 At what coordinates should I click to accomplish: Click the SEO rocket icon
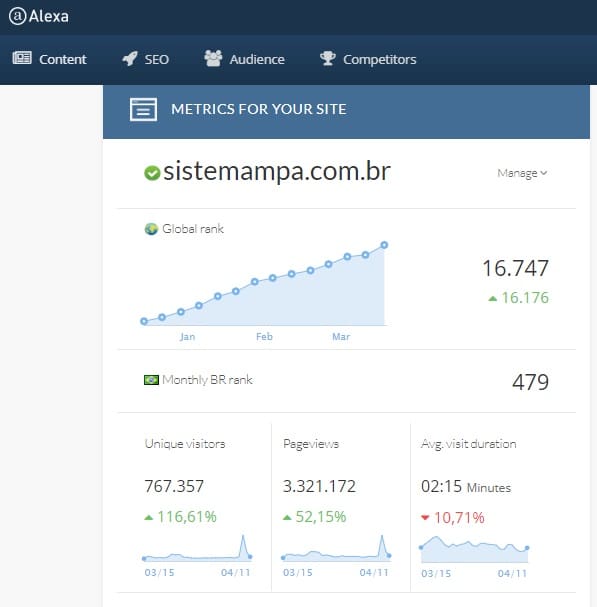tap(130, 58)
